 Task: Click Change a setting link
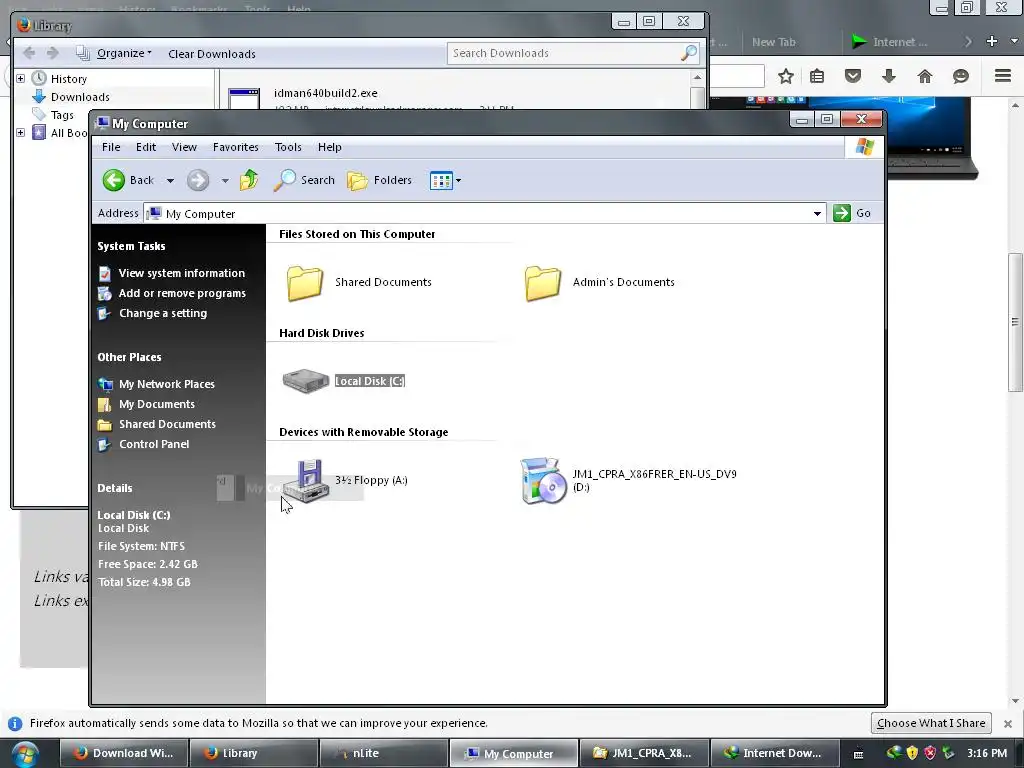click(163, 313)
